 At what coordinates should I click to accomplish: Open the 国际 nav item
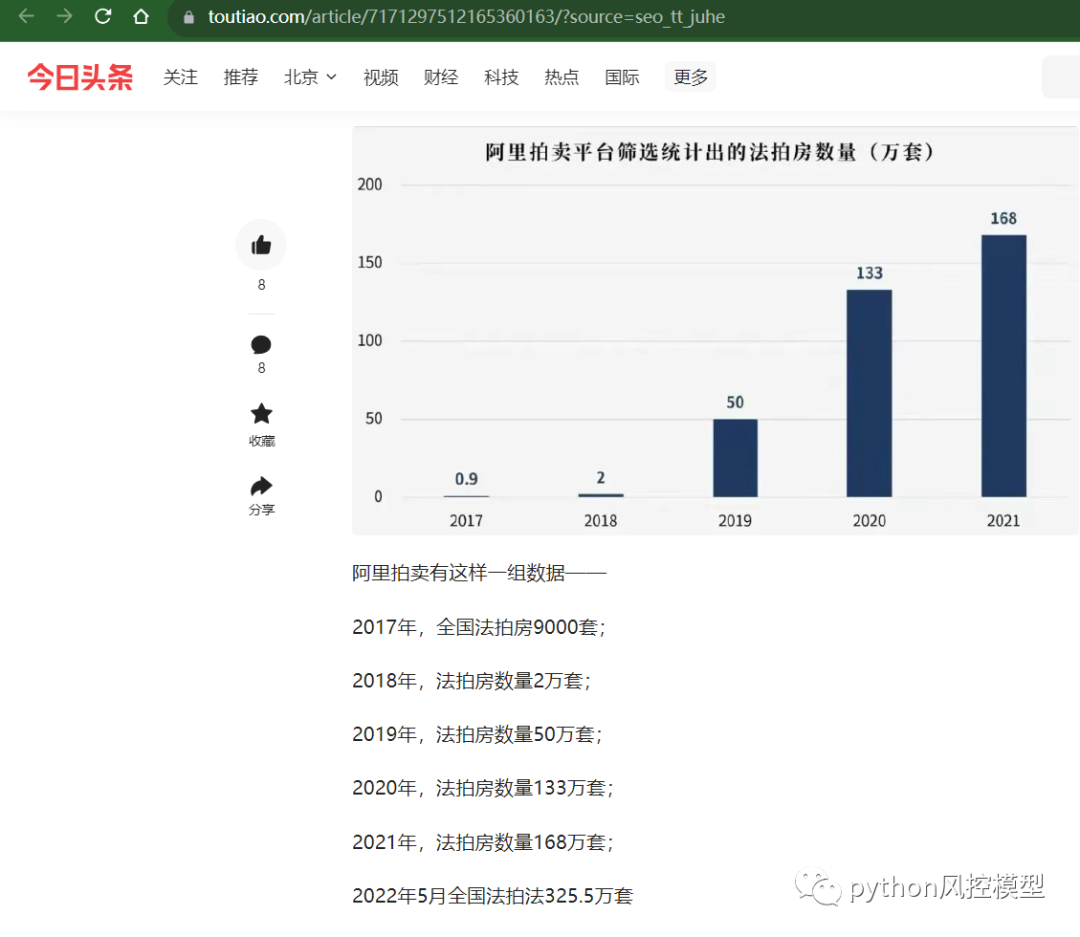click(x=622, y=77)
